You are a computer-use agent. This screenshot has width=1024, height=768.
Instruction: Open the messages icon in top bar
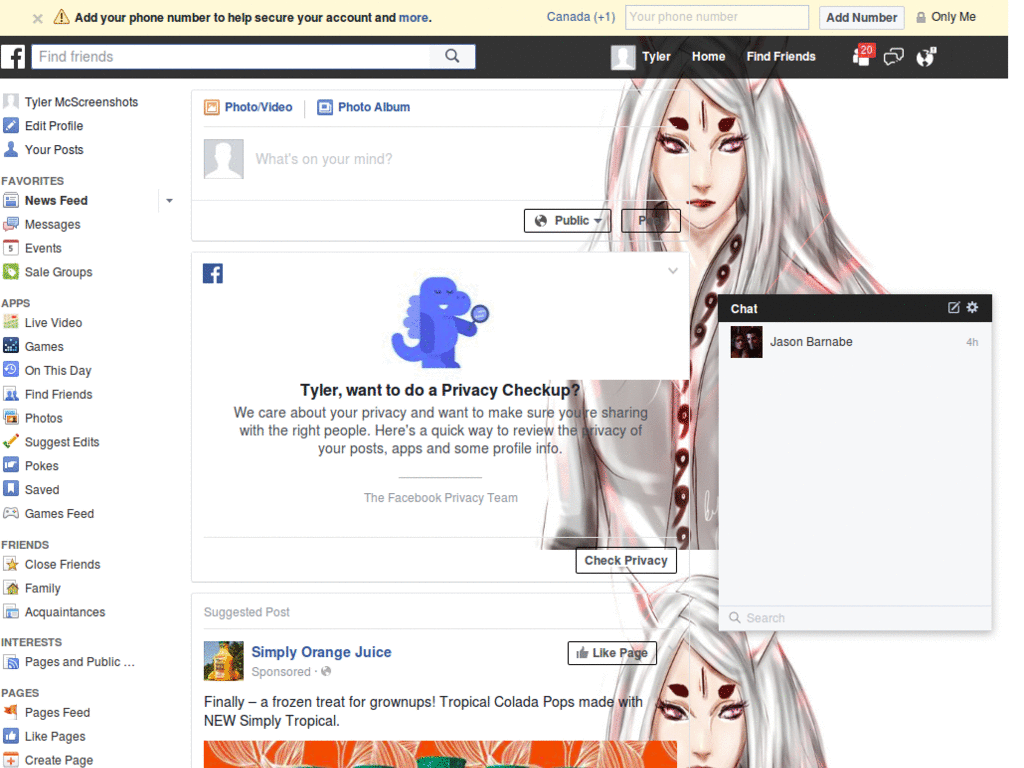[893, 57]
